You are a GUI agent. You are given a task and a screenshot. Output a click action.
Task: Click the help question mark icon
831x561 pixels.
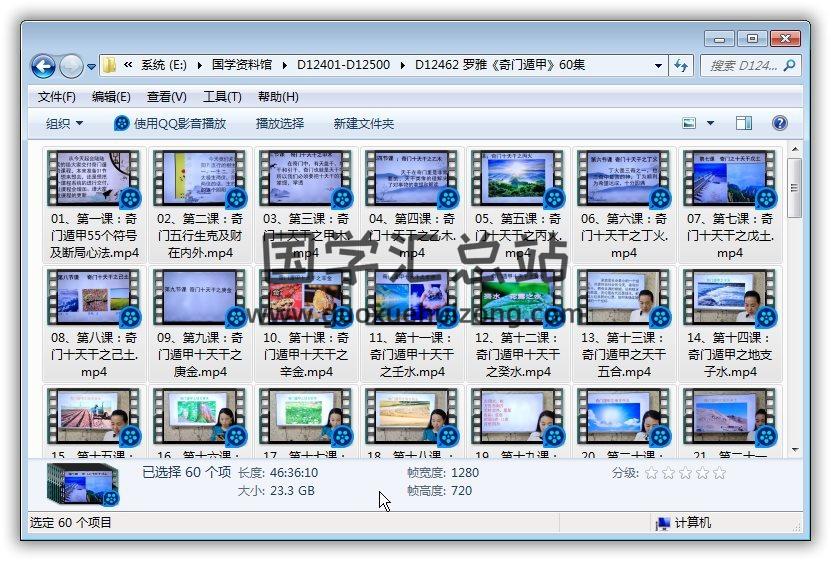(x=780, y=123)
